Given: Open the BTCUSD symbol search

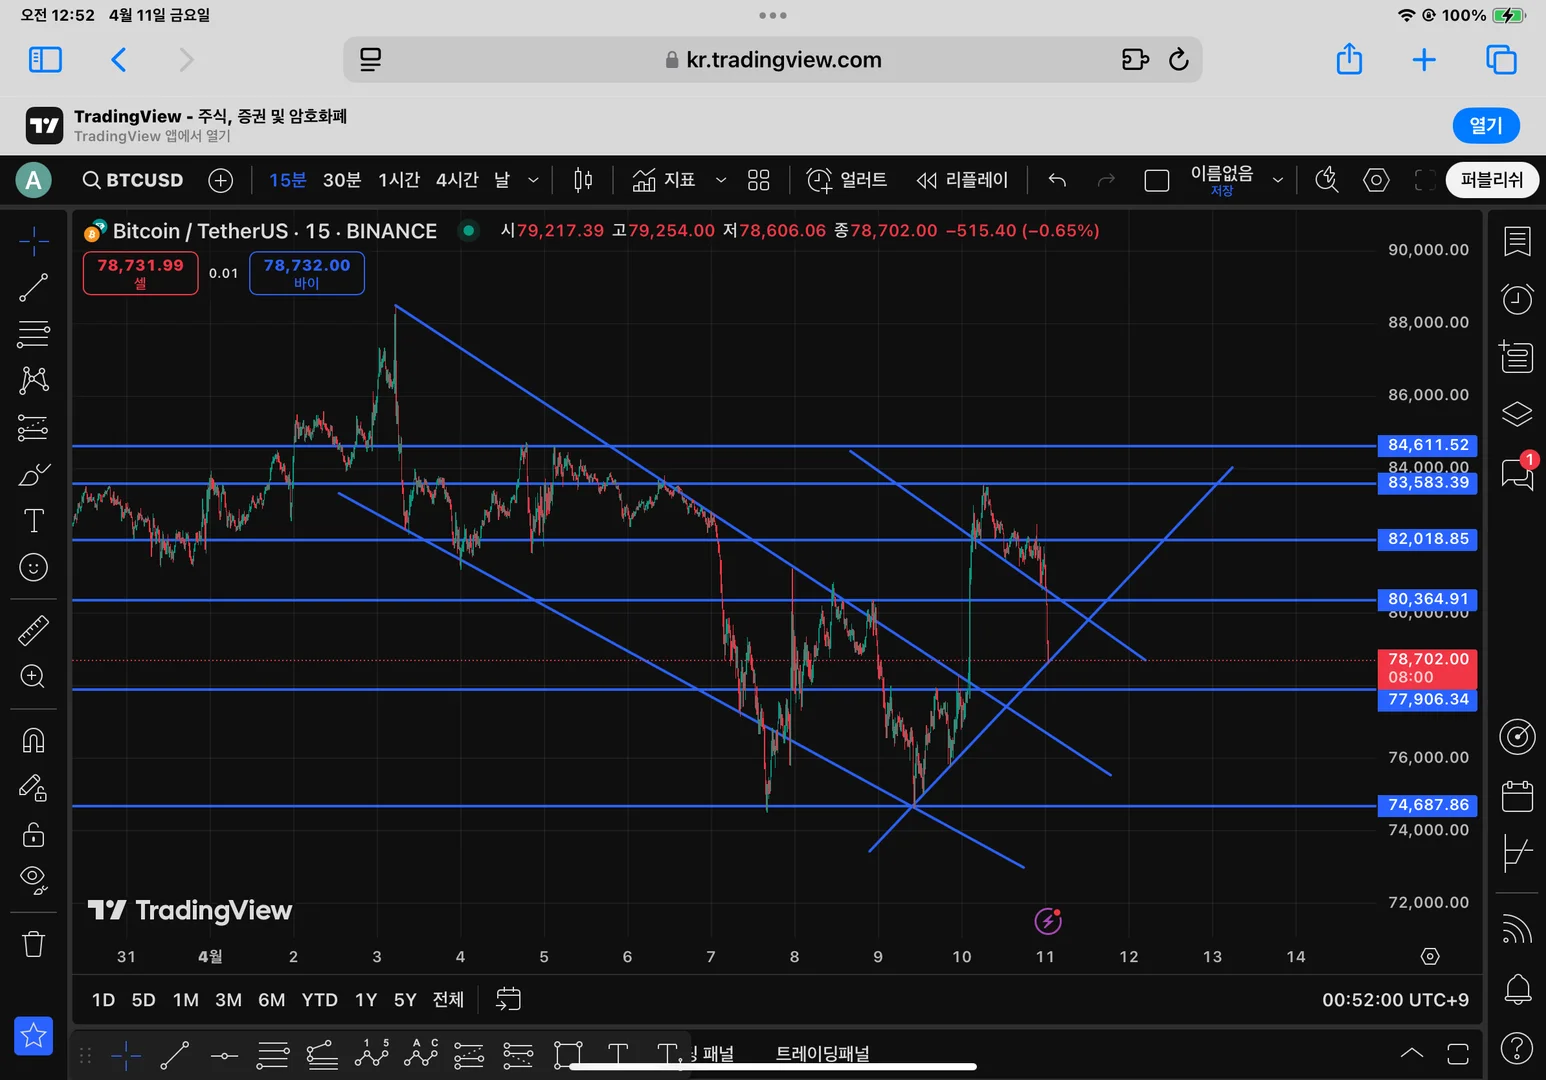Looking at the screenshot, I should pyautogui.click(x=133, y=180).
